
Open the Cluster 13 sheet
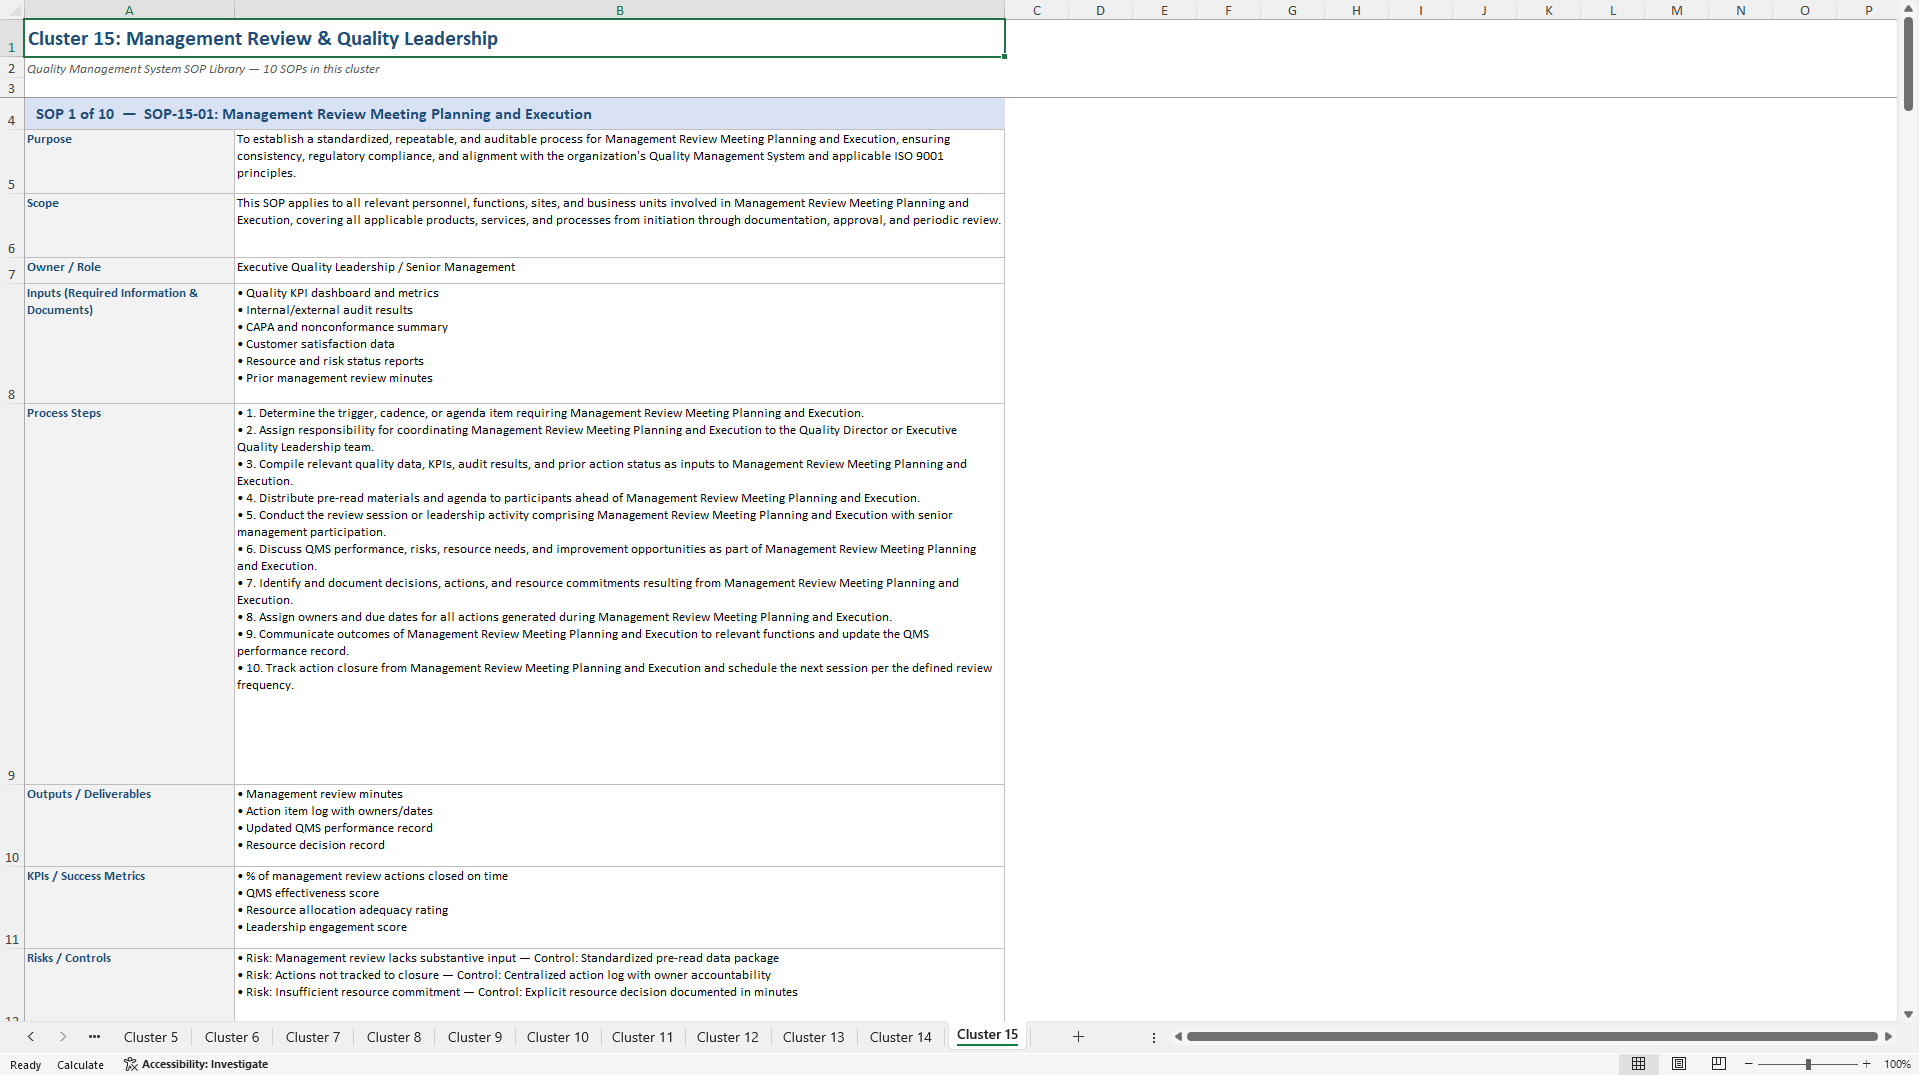pyautogui.click(x=814, y=1037)
